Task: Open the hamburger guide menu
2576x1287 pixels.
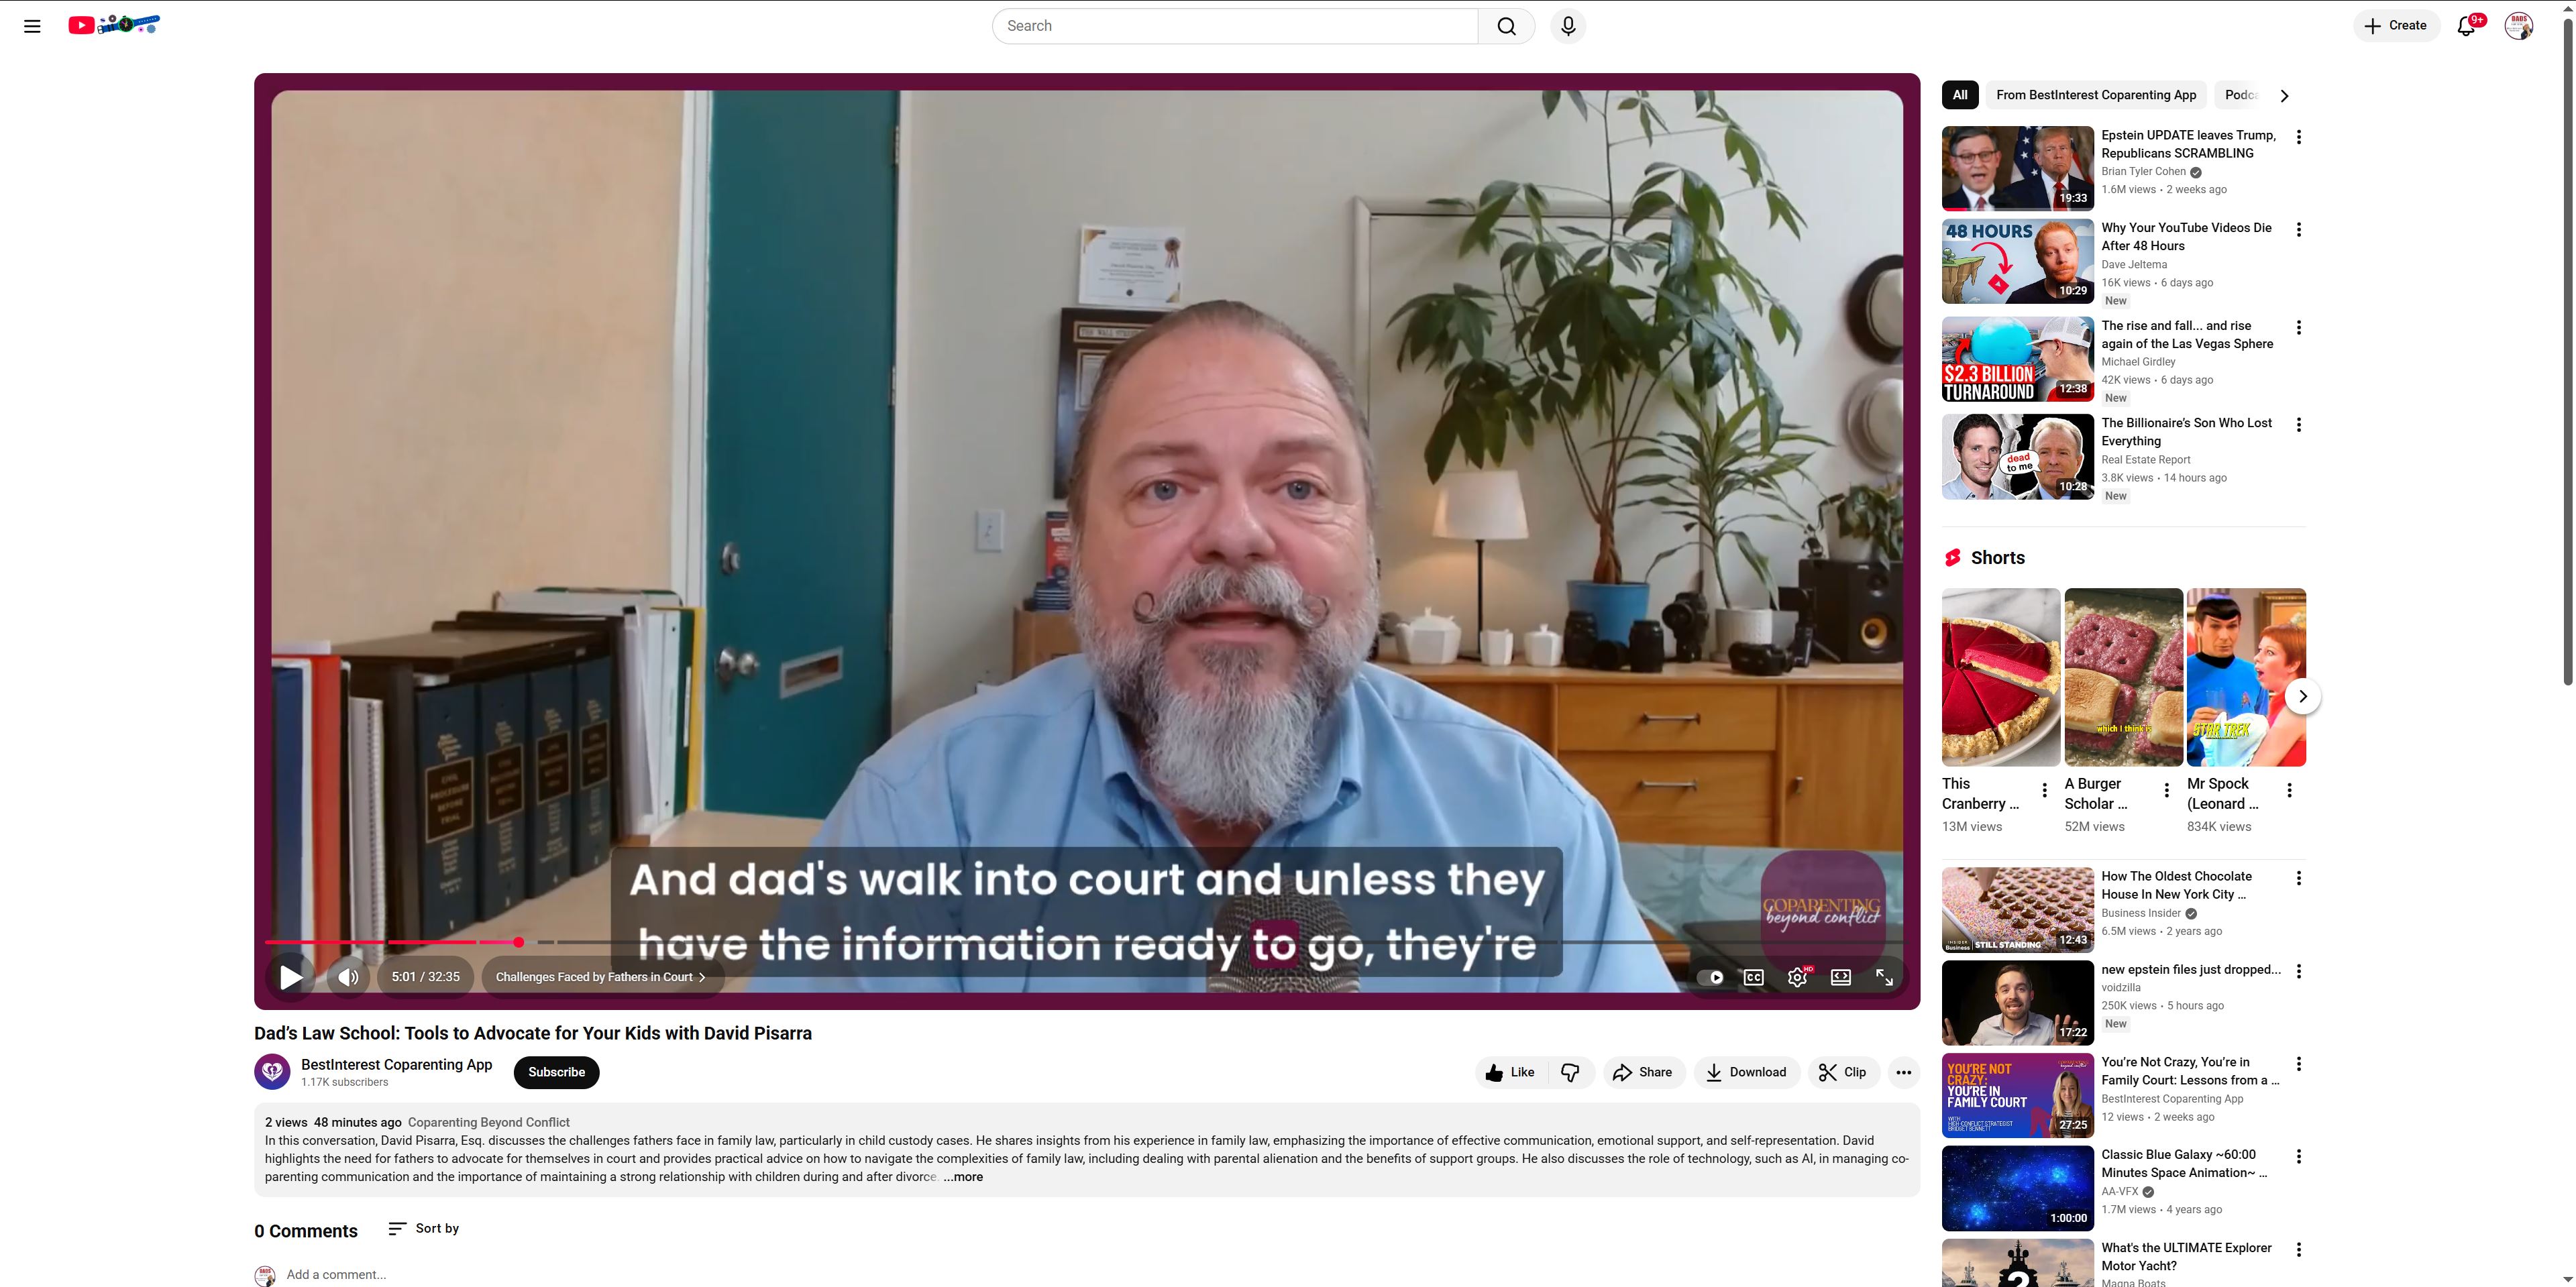Action: tap(32, 26)
